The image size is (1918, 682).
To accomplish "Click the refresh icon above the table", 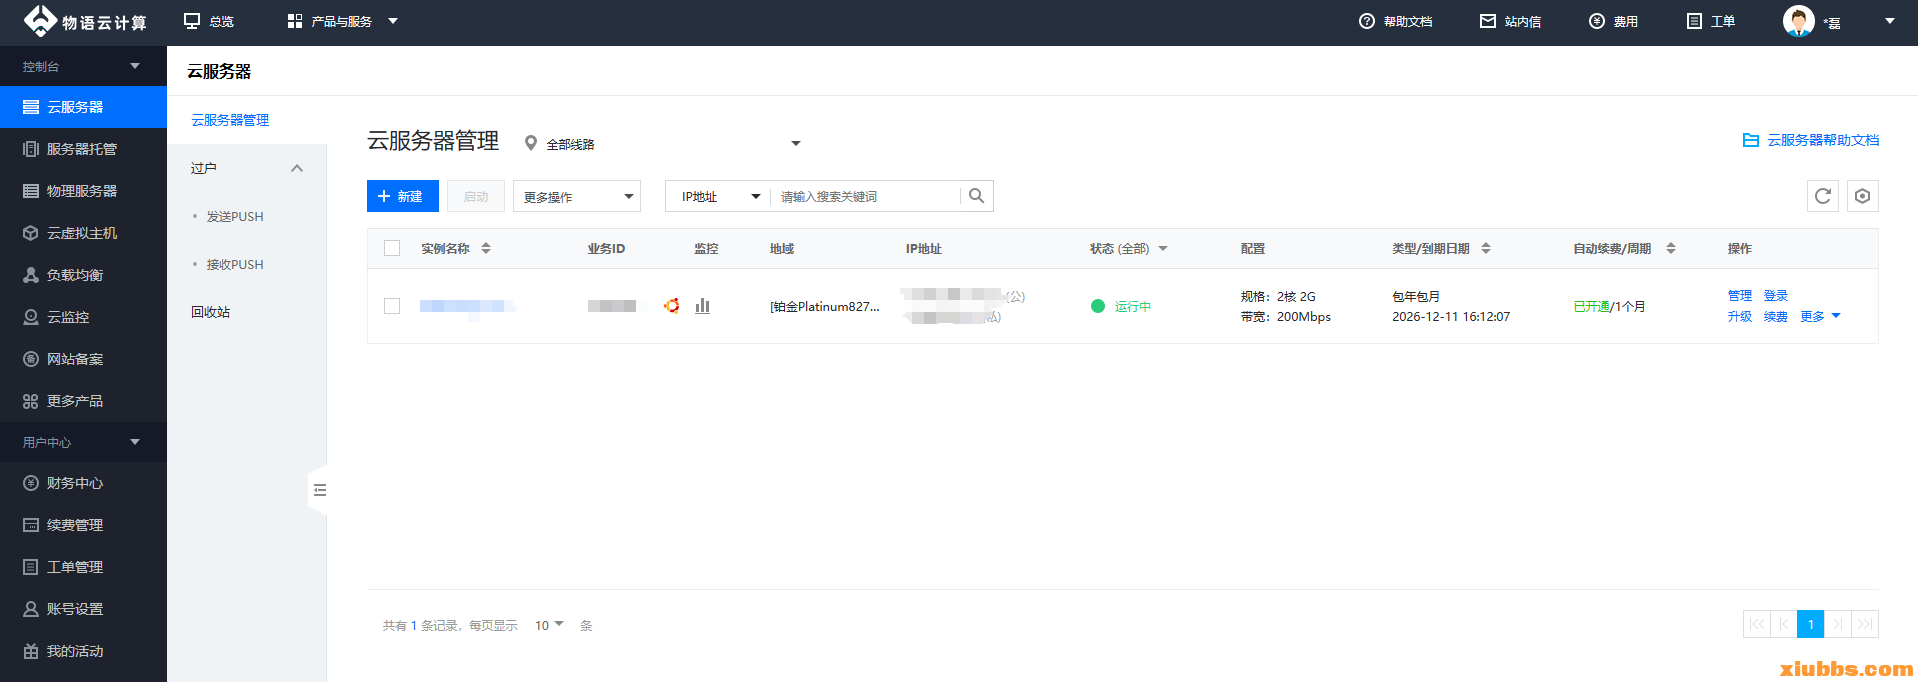I will (x=1822, y=196).
